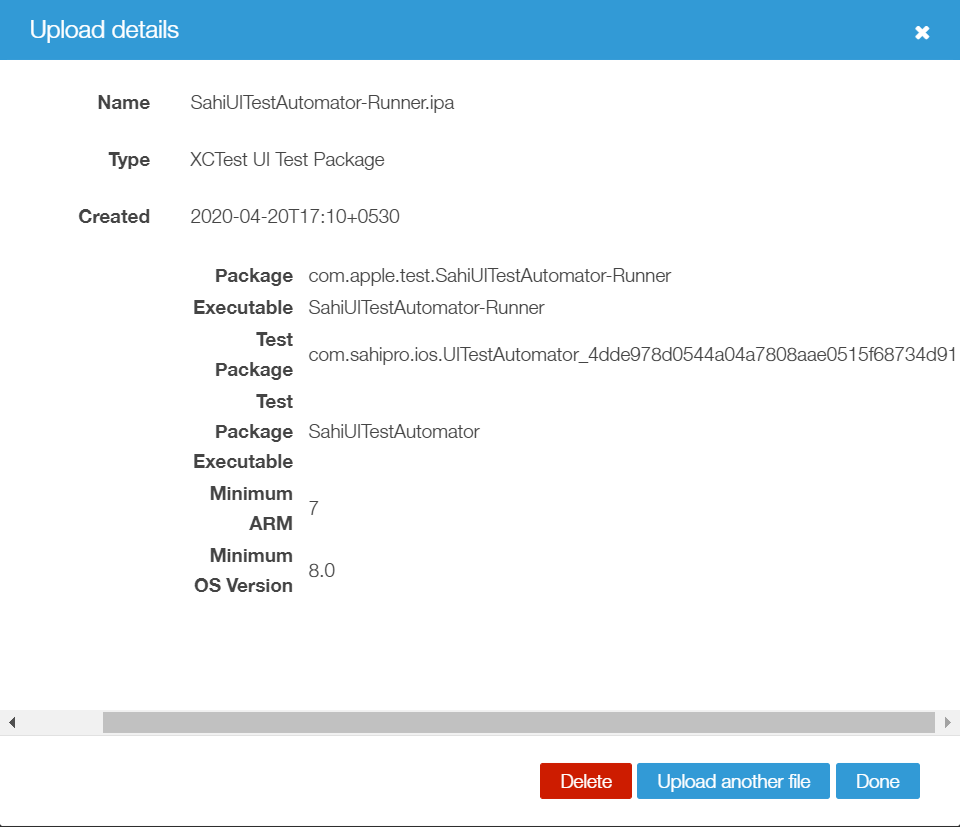Click the horizontal scrollbar right arrow
This screenshot has width=960, height=827.
pyautogui.click(x=947, y=721)
